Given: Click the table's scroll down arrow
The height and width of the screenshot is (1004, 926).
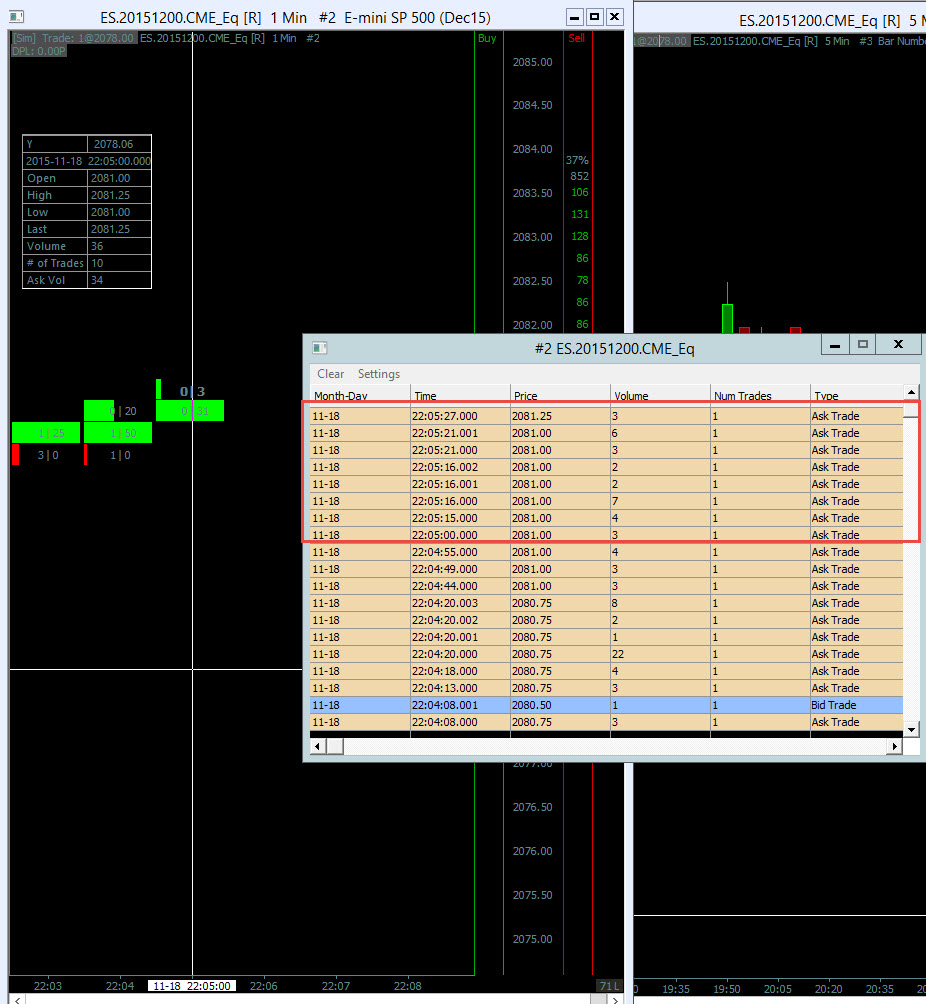Looking at the screenshot, I should pyautogui.click(x=911, y=729).
